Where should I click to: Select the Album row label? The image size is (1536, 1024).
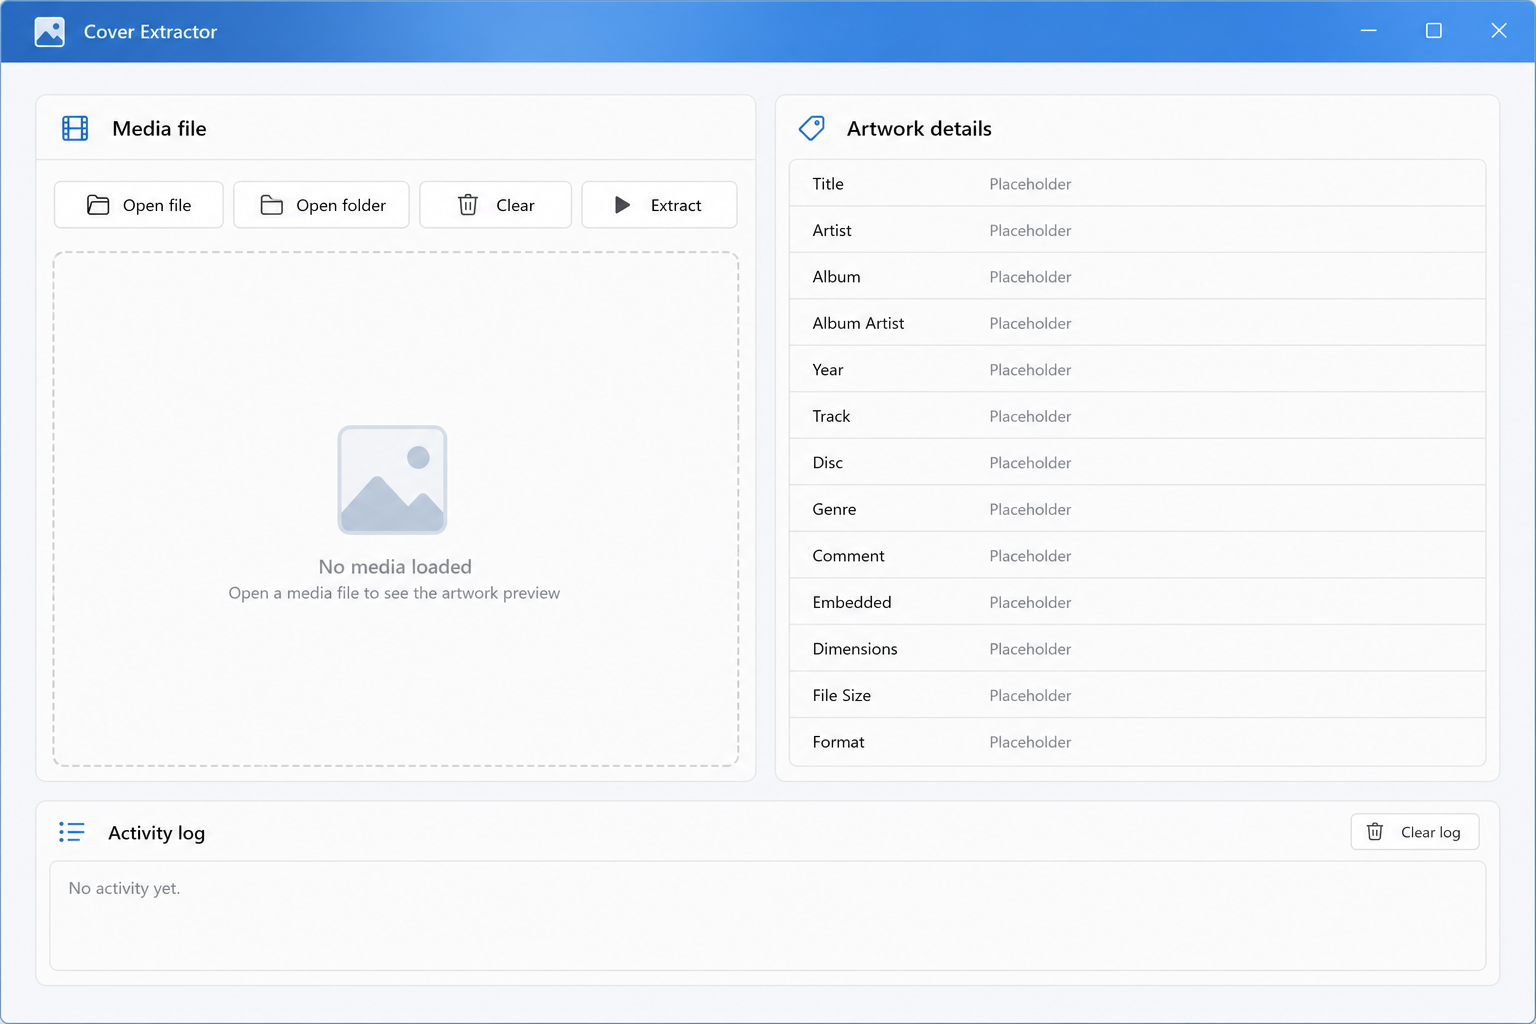coord(836,277)
